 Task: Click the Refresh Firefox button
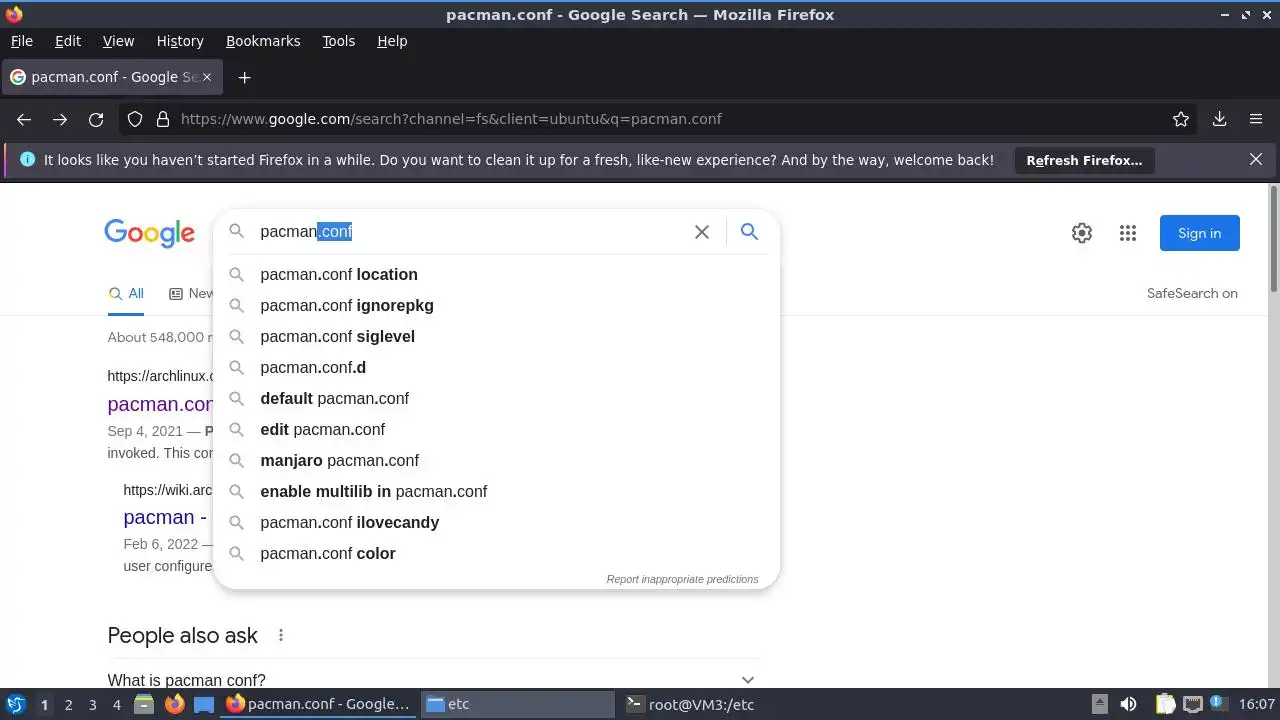pyautogui.click(x=1084, y=160)
